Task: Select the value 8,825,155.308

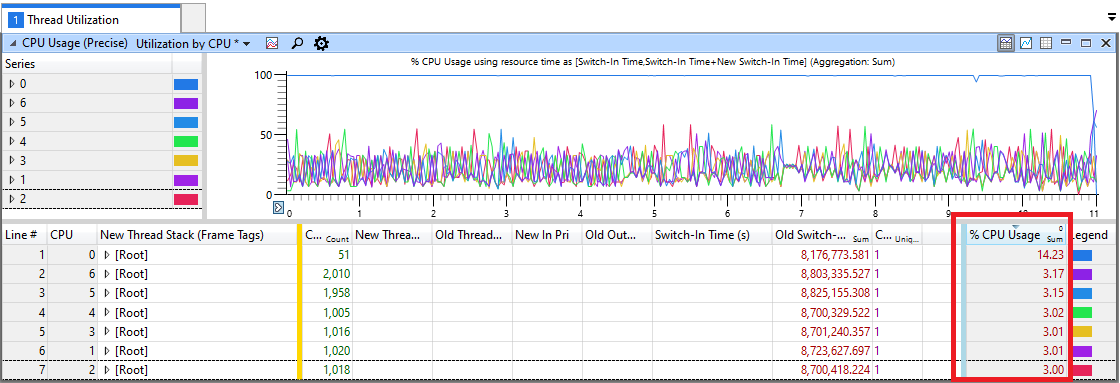Action: point(822,293)
